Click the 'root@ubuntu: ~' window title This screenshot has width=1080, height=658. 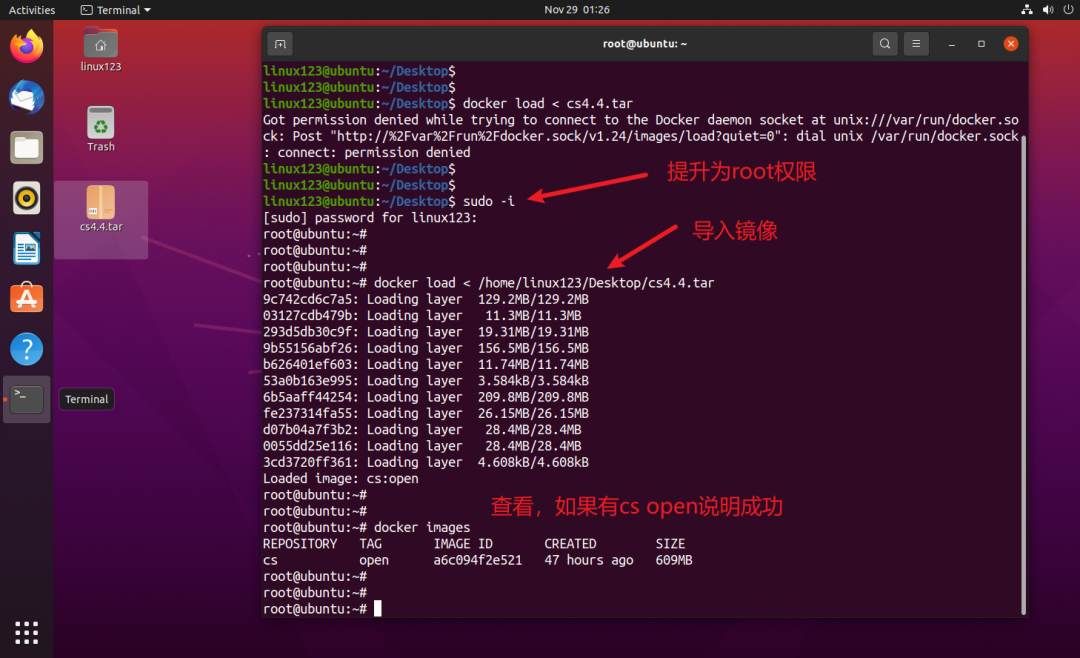[645, 44]
